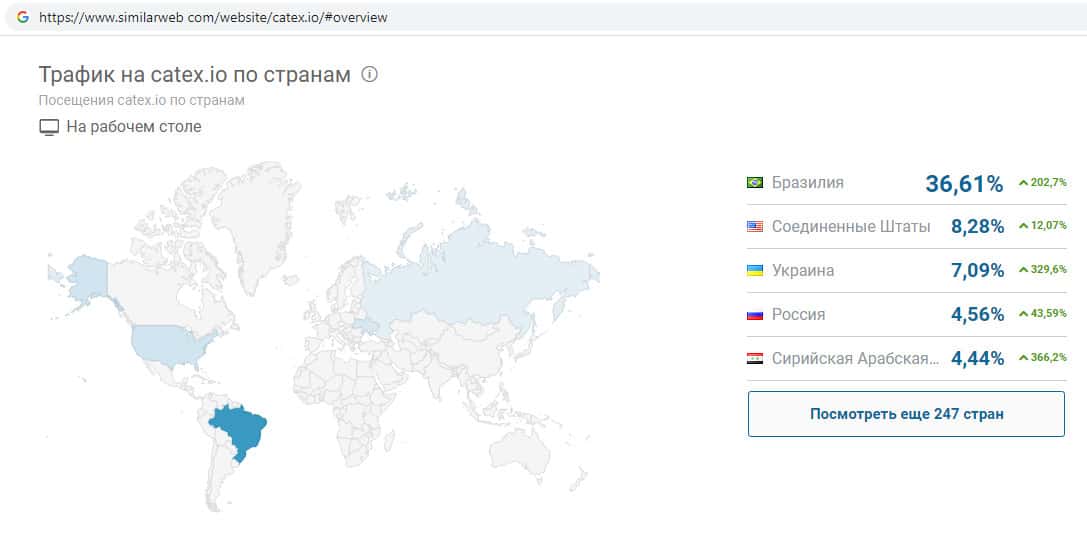Click the green growth arrow beside 329,6%
This screenshot has width=1087, height=549.
(x=1023, y=270)
